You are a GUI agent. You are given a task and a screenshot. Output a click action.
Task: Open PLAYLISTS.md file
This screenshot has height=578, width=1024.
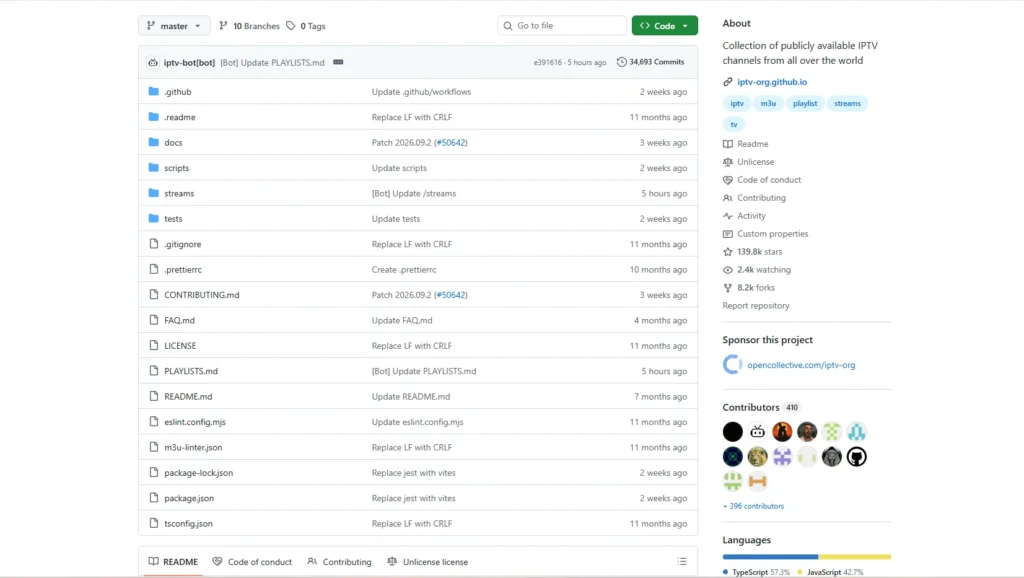(x=191, y=371)
